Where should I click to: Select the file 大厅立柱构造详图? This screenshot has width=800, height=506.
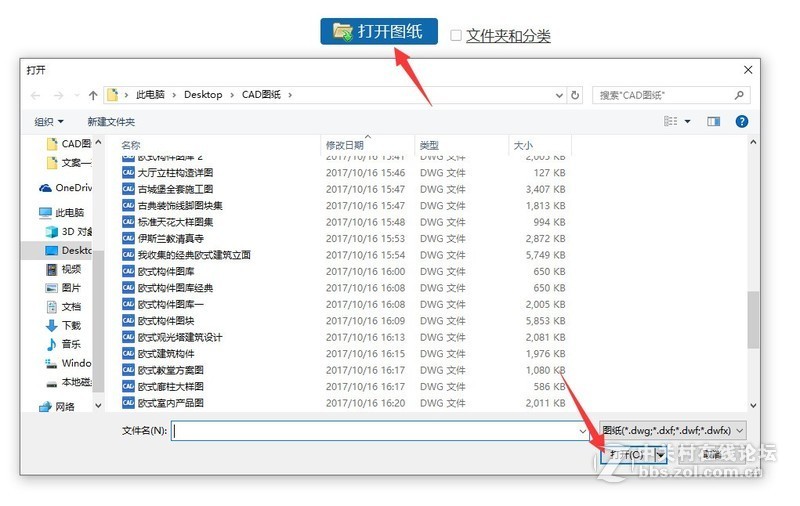175,173
